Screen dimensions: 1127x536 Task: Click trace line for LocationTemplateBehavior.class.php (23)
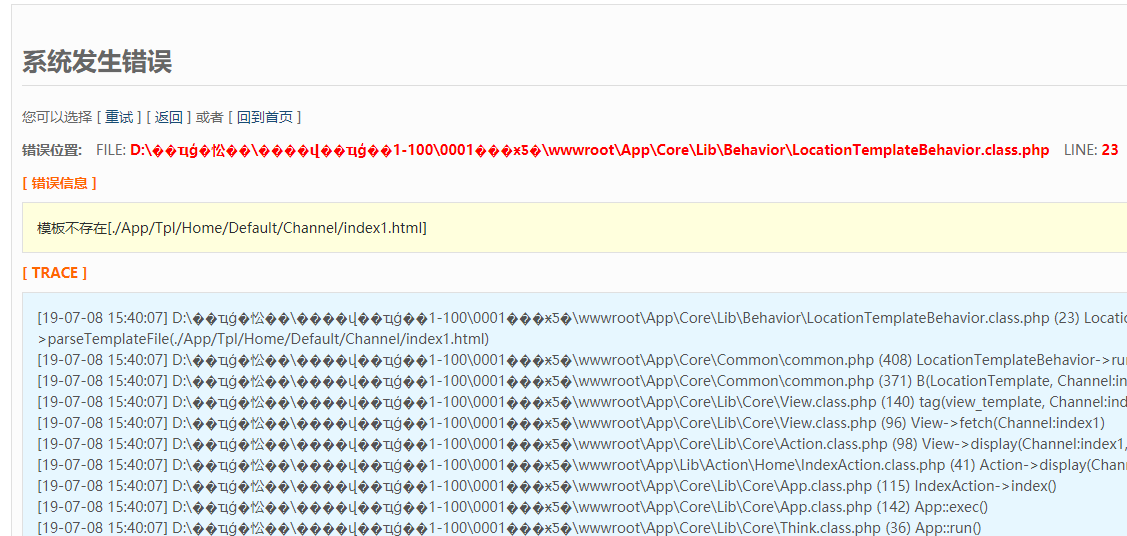pos(580,318)
